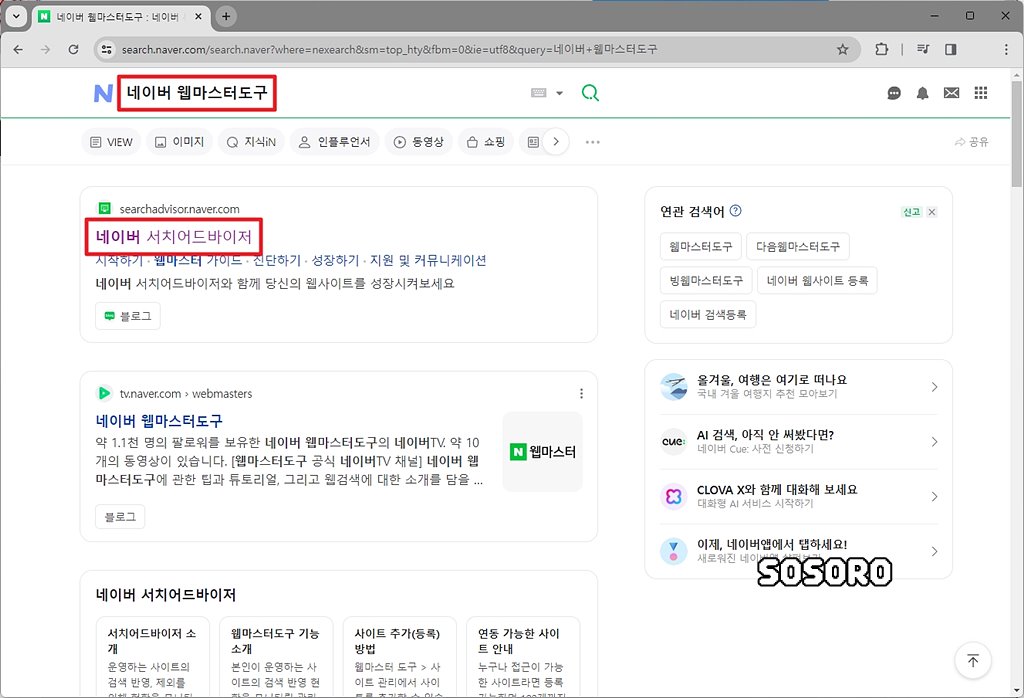Open the 서치어드바이저 소개 card
This screenshot has width=1024, height=698.
pos(152,656)
